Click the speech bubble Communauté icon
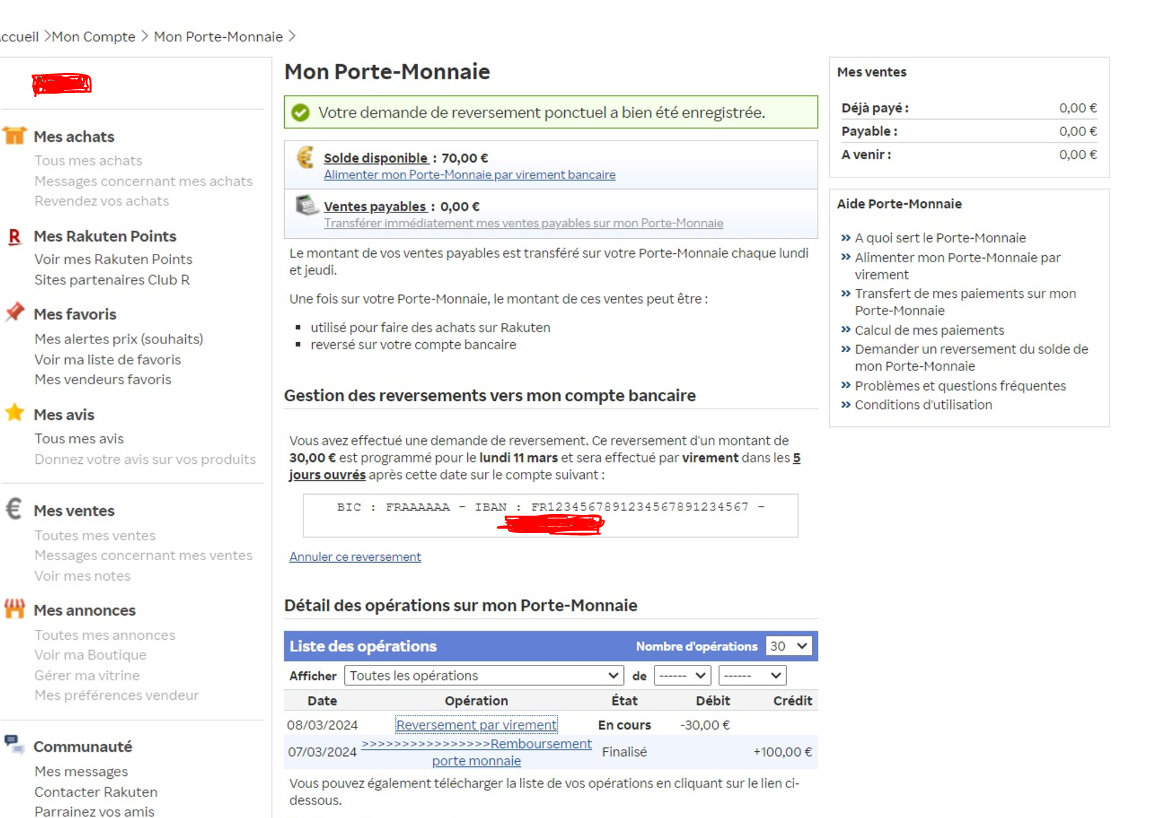Image resolution: width=1149 pixels, height=818 pixels. coord(14,745)
